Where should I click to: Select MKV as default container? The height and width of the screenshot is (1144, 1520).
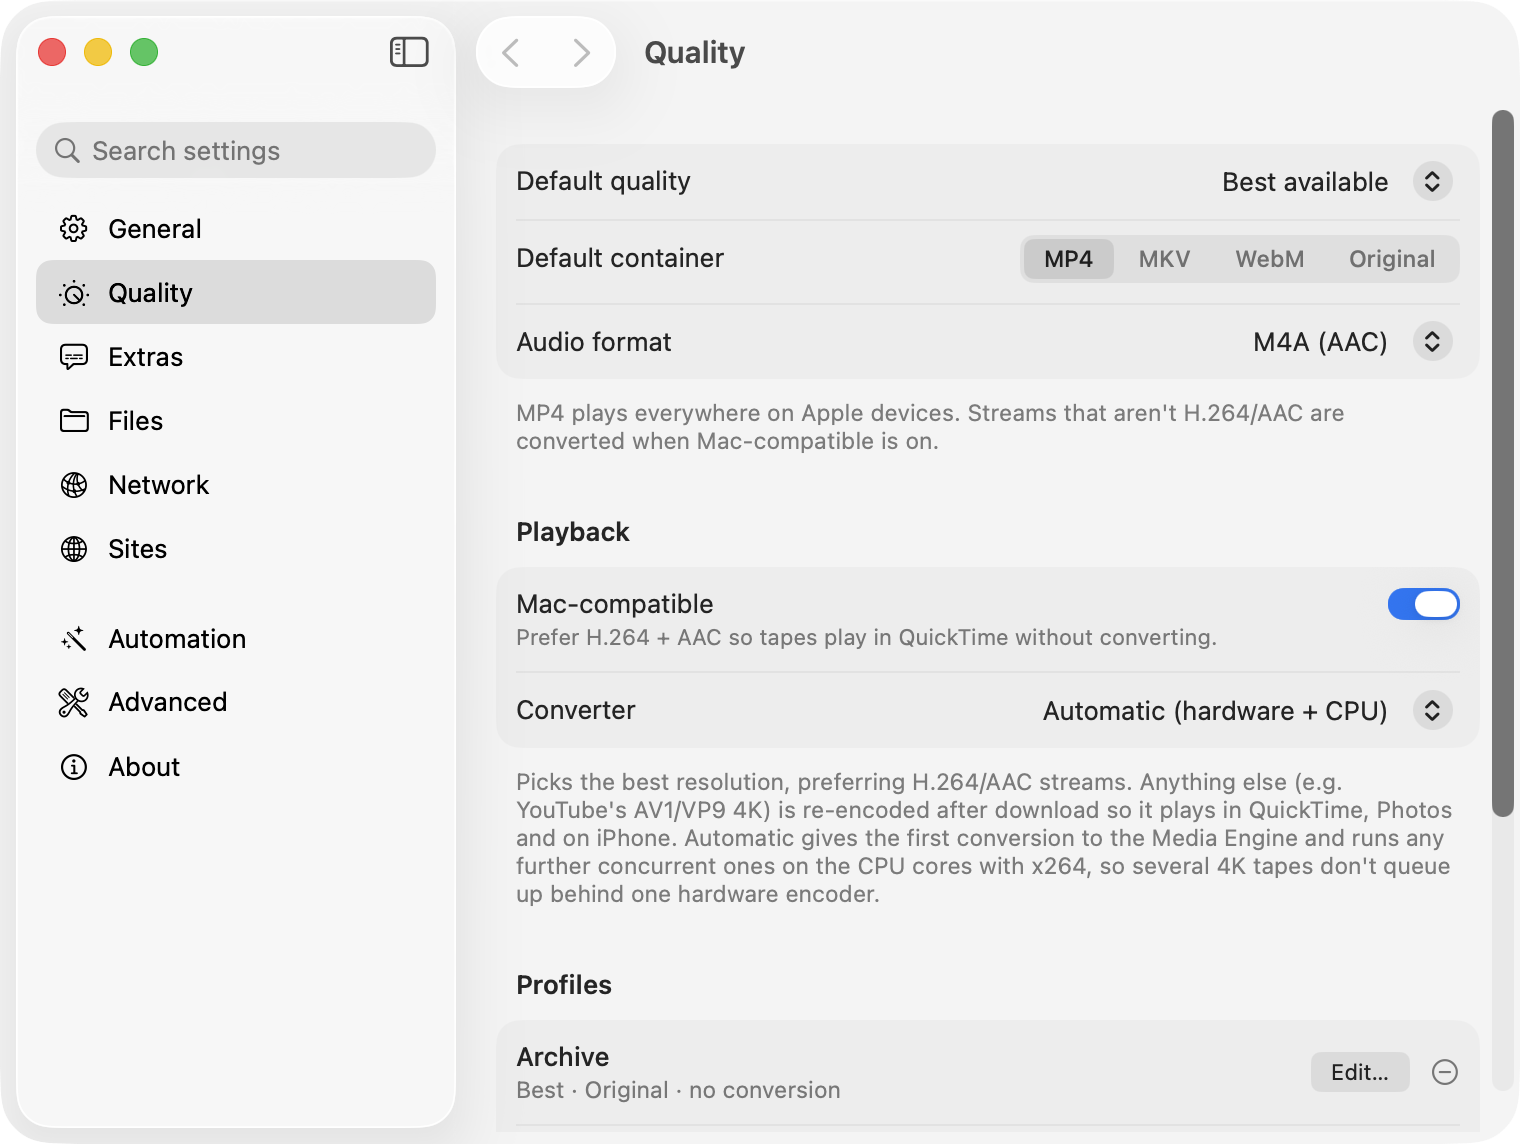[x=1164, y=259]
